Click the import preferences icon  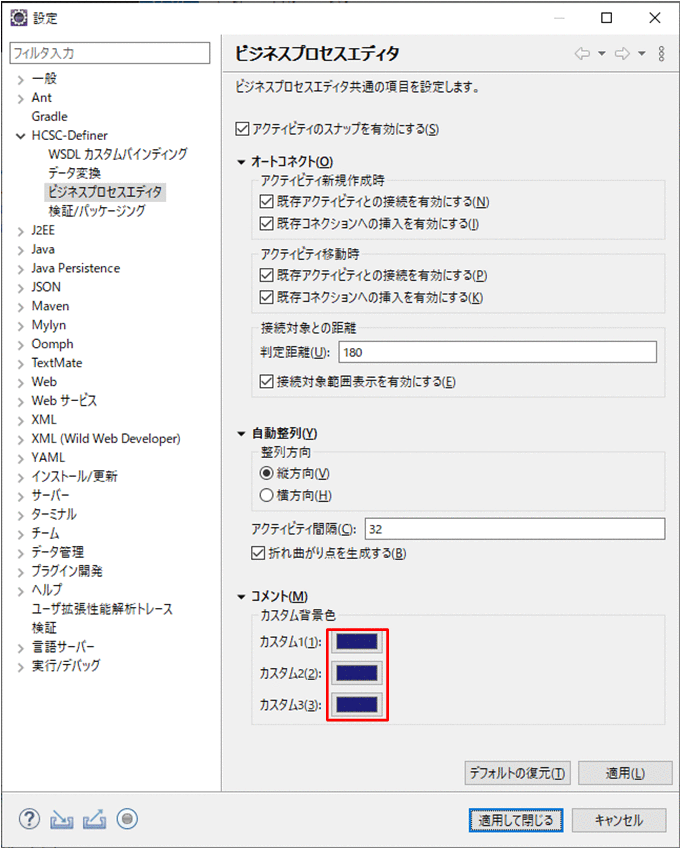[62, 820]
